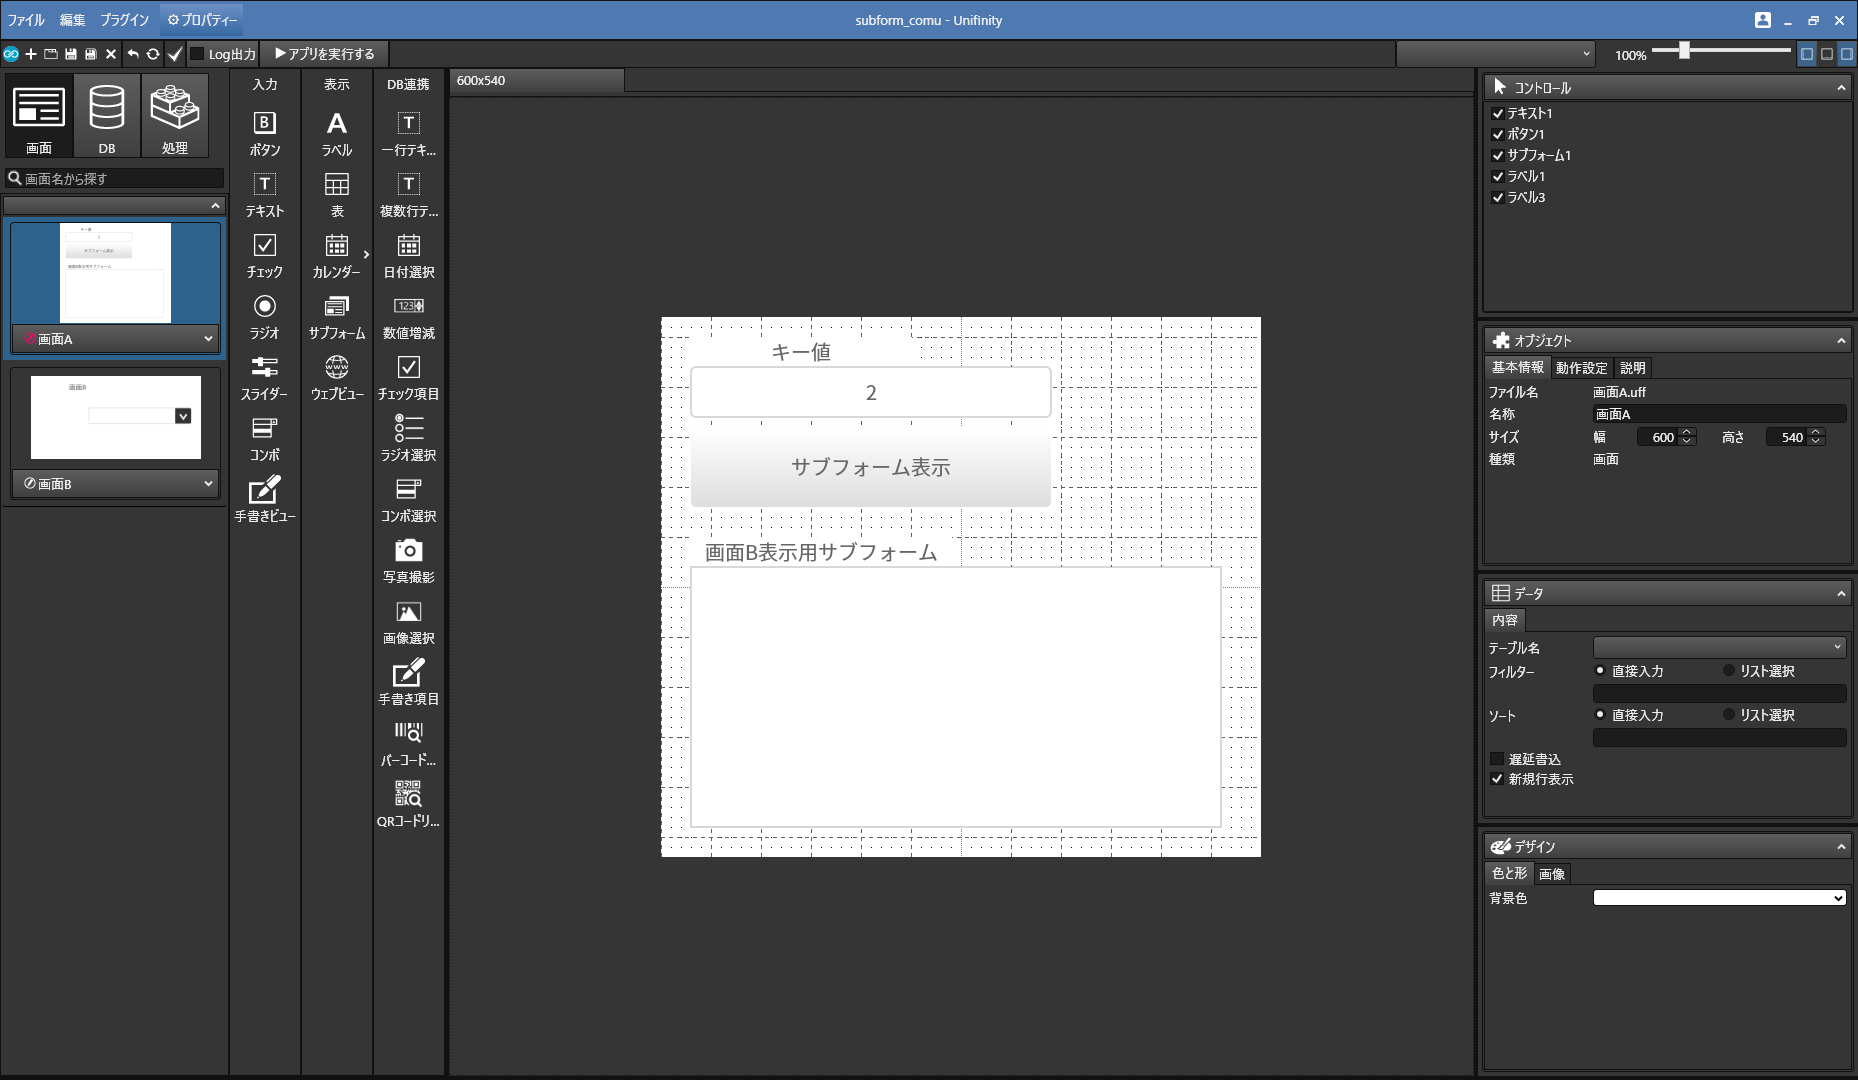This screenshot has width=1858, height=1080.
Task: Uncheck サブフォーム1 in control list
Action: tap(1497, 155)
